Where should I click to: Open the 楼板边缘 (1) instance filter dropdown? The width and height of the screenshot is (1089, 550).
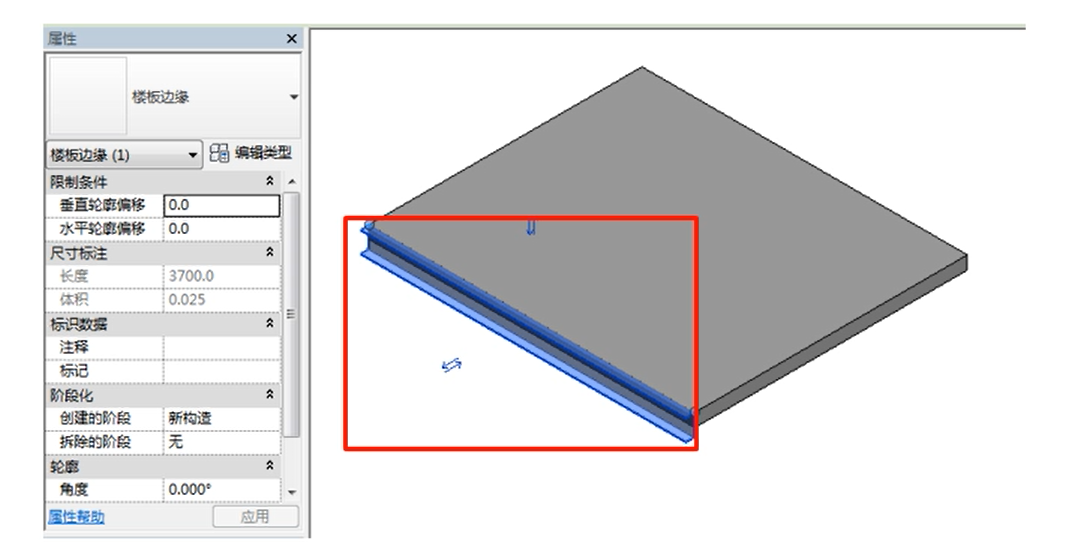(x=193, y=156)
